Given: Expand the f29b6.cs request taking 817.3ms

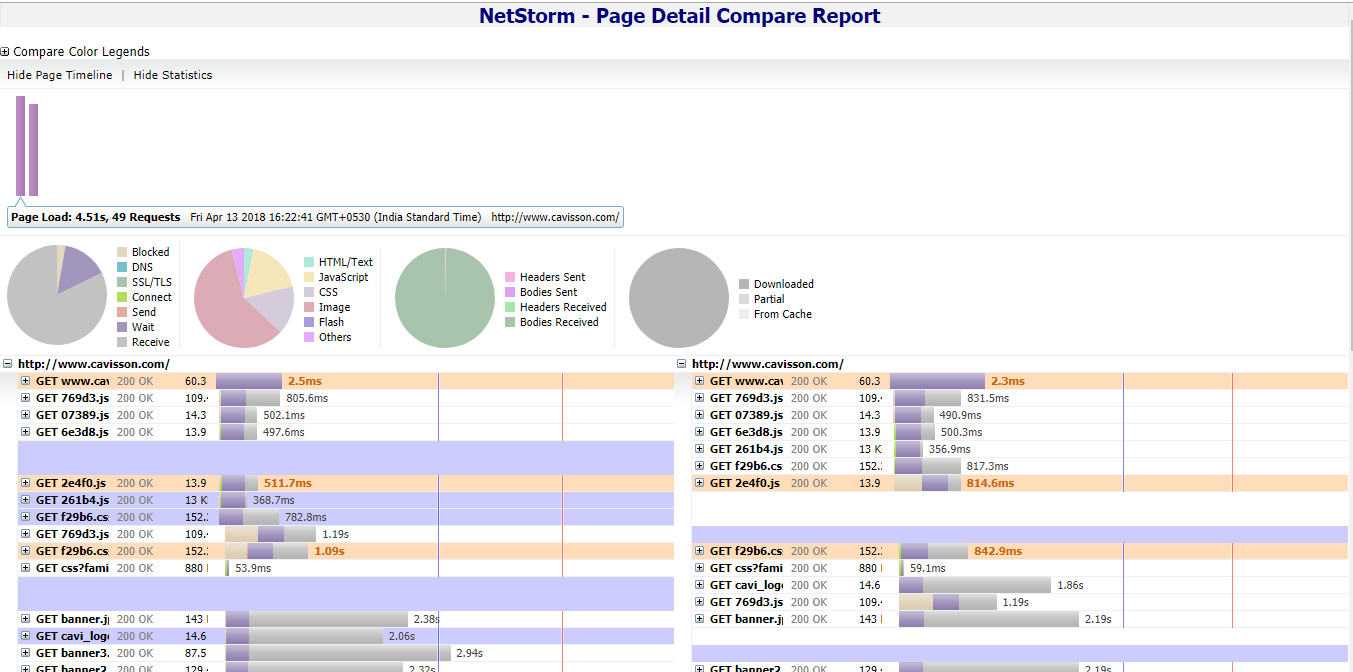Looking at the screenshot, I should (x=700, y=466).
